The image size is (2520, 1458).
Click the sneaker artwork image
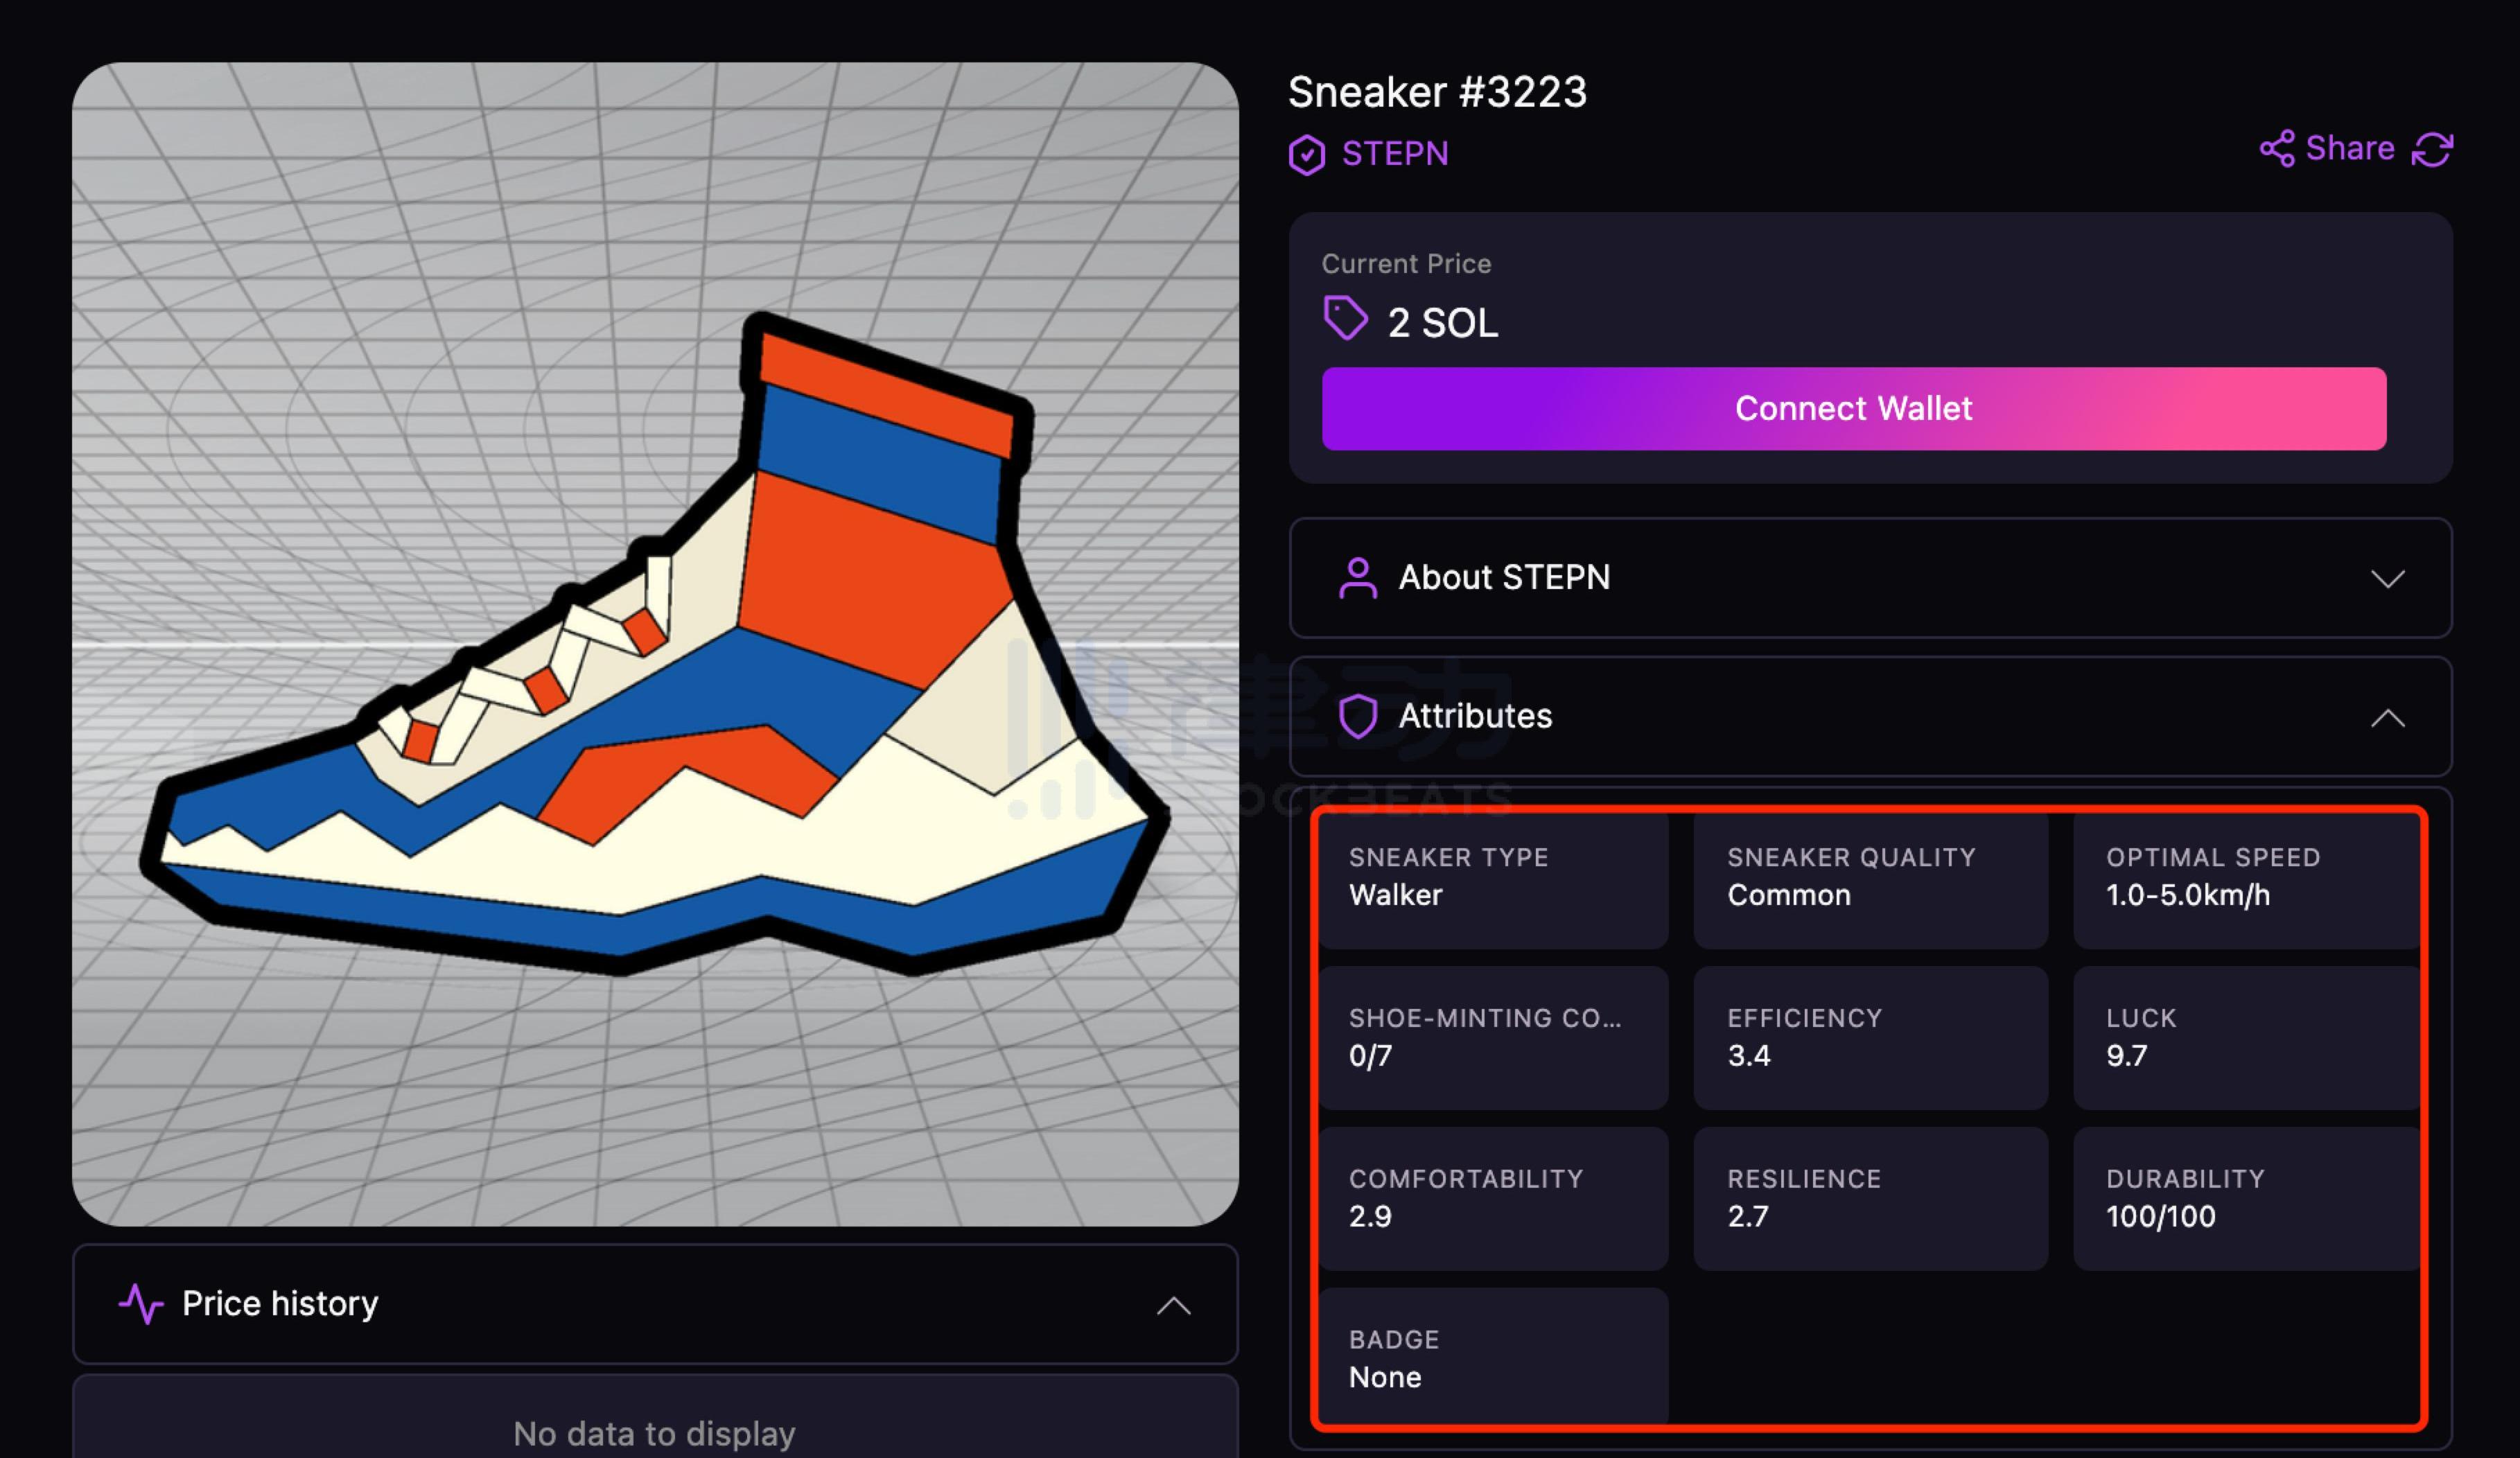point(655,644)
